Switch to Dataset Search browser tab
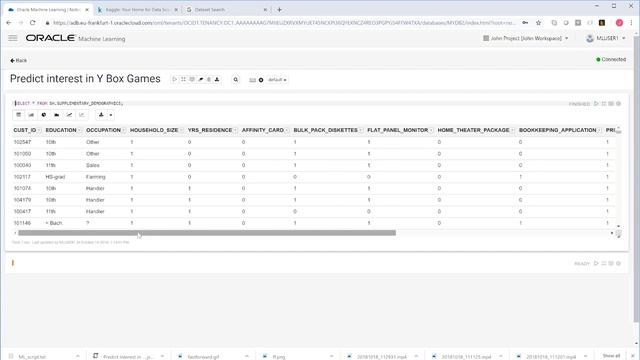Viewport: 640px width, 360px height. point(226,9)
